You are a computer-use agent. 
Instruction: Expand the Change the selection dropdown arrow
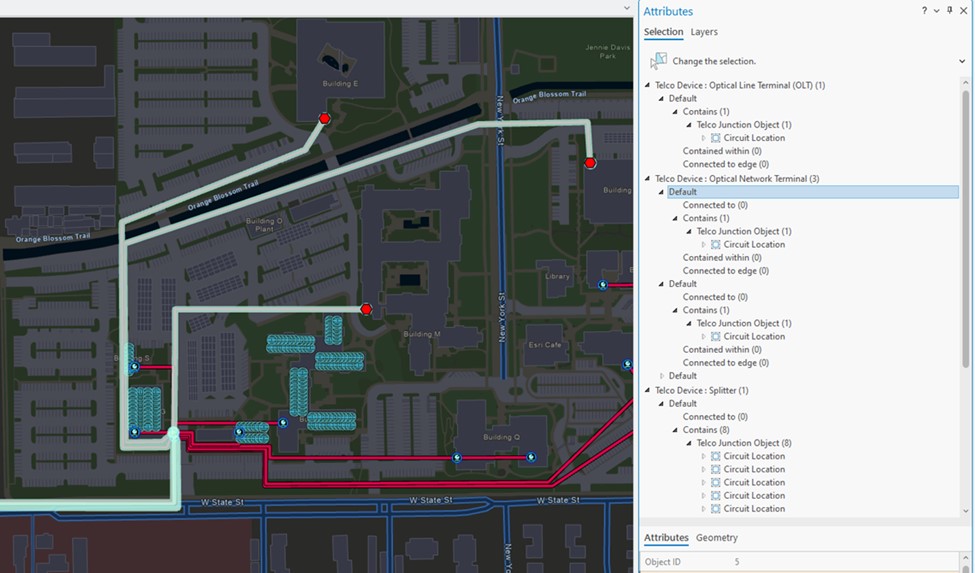[x=962, y=61]
